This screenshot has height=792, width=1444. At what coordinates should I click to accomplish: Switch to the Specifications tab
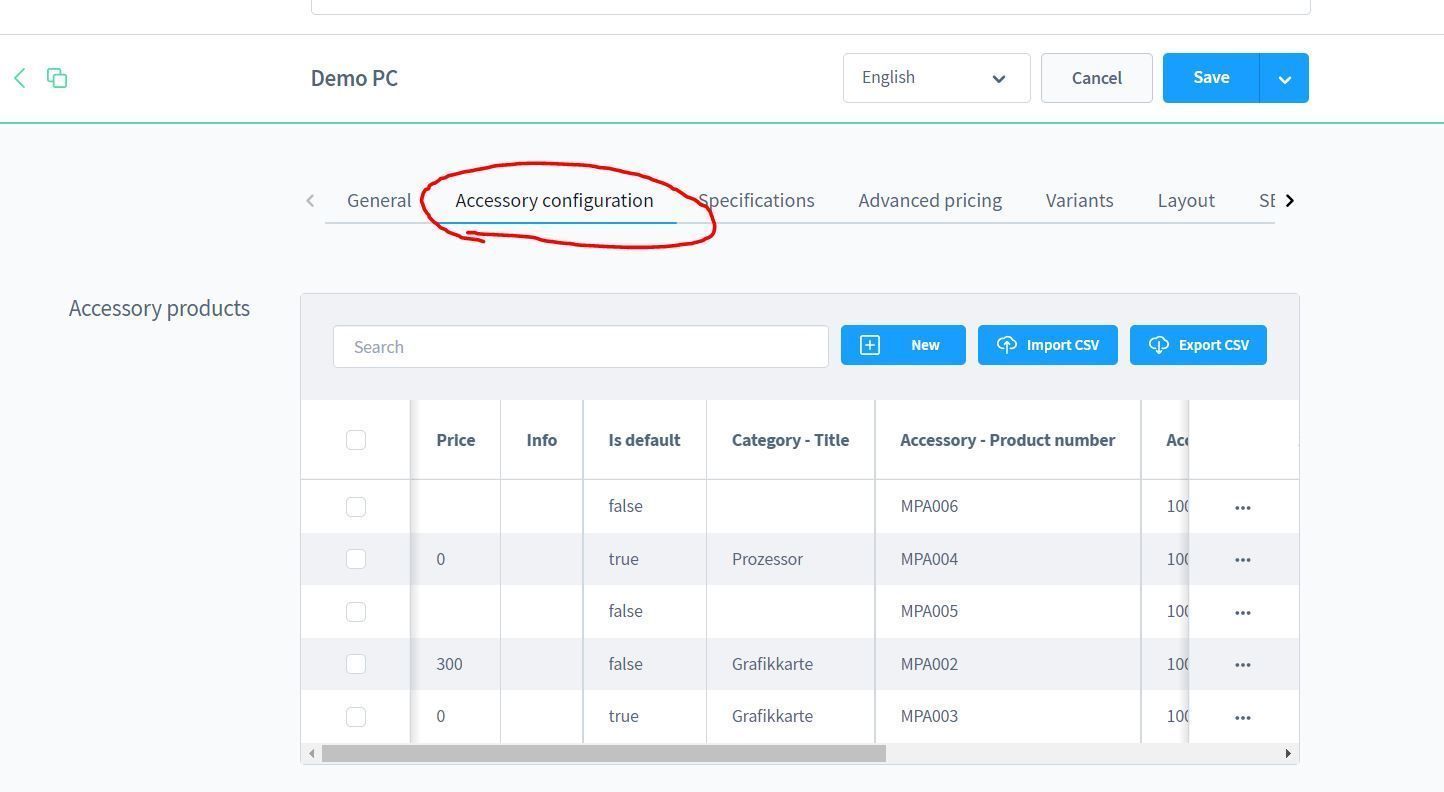click(757, 200)
